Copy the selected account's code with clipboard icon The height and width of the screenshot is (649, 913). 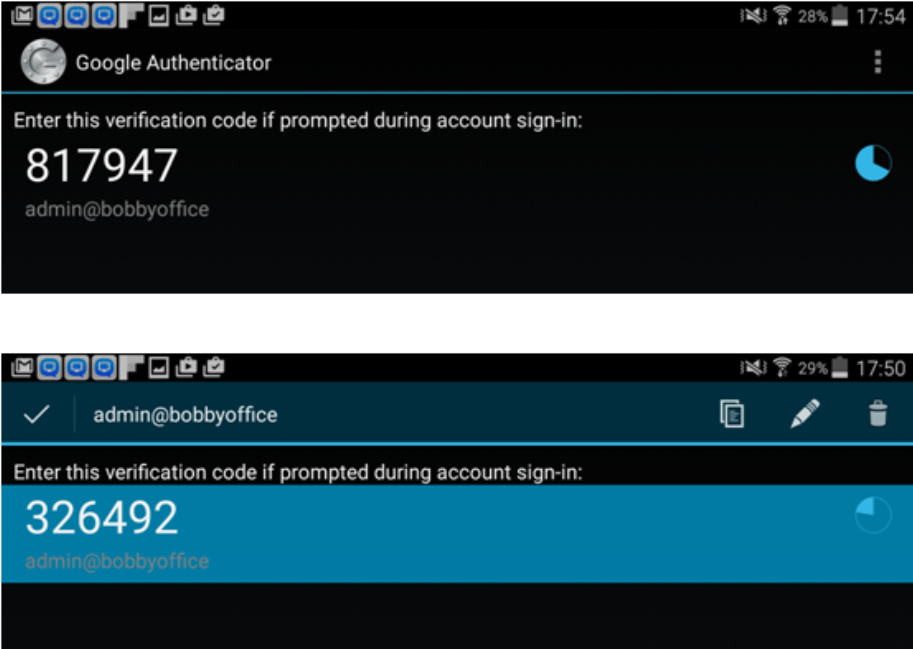coord(732,414)
